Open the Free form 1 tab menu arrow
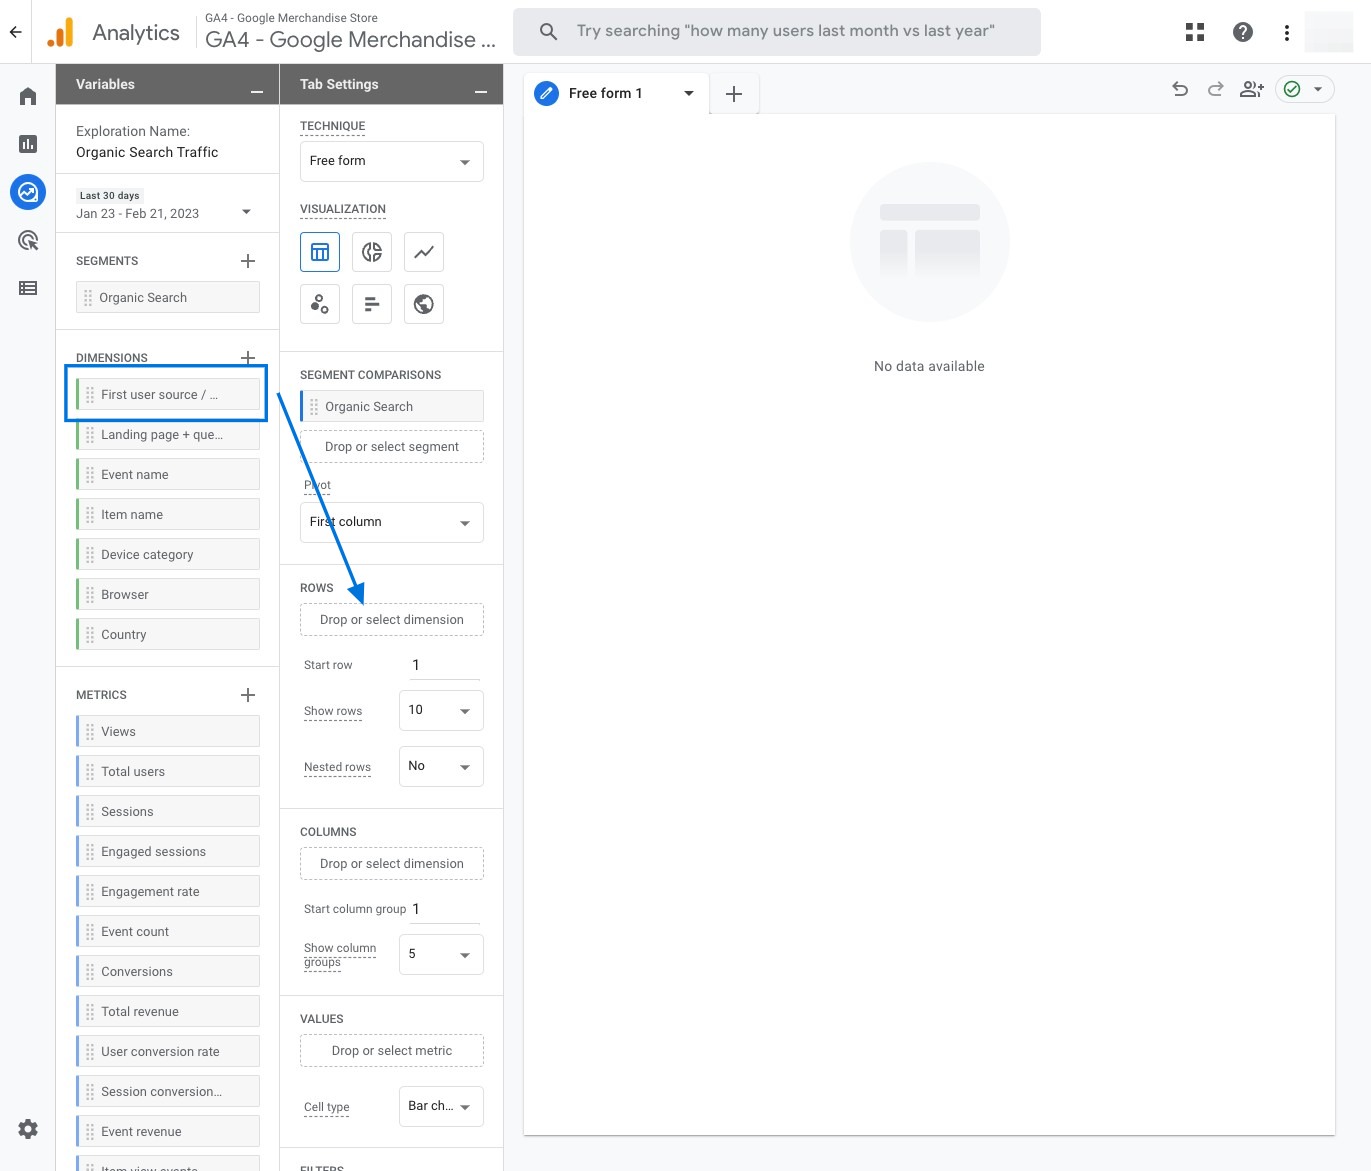The height and width of the screenshot is (1171, 1371). (689, 93)
